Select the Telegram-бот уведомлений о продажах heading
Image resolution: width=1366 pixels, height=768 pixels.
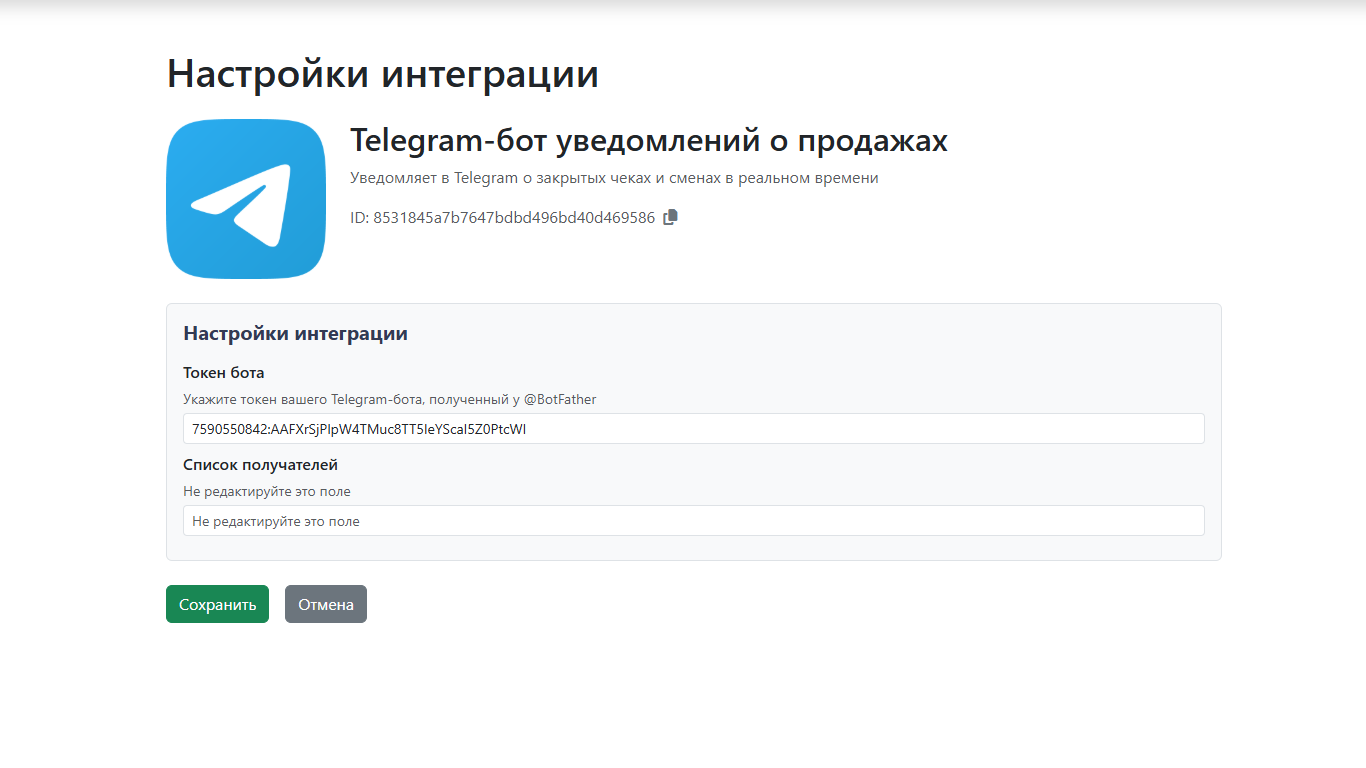click(x=648, y=141)
